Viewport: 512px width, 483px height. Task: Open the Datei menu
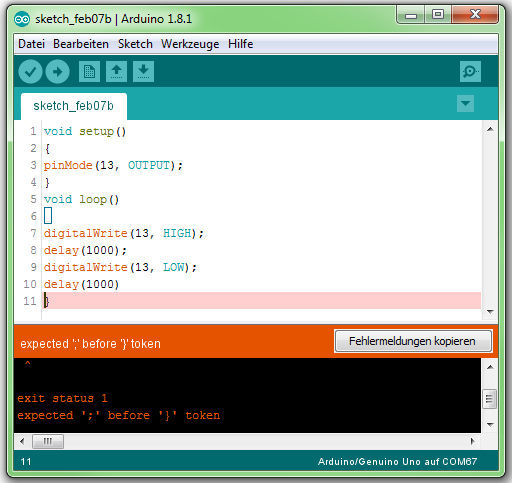31,44
